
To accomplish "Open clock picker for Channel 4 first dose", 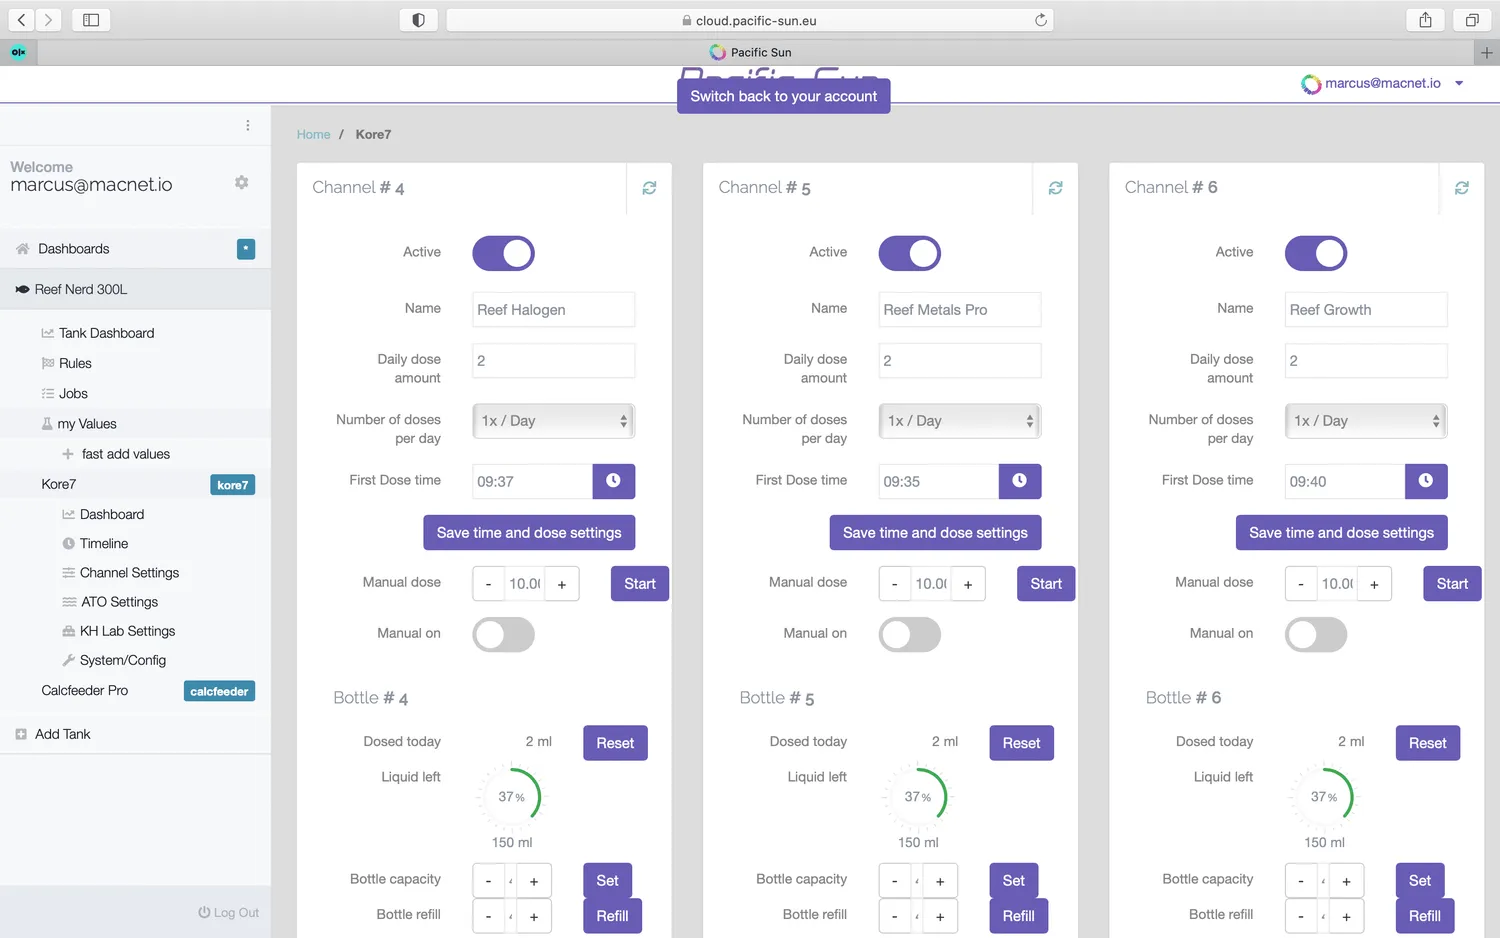I will tap(613, 481).
